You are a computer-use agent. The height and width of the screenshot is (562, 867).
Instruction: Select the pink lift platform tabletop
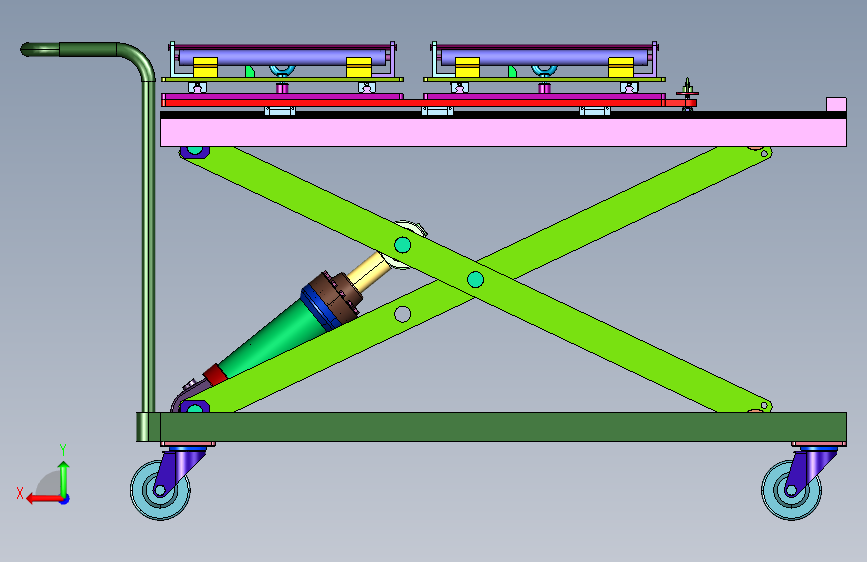point(503,133)
